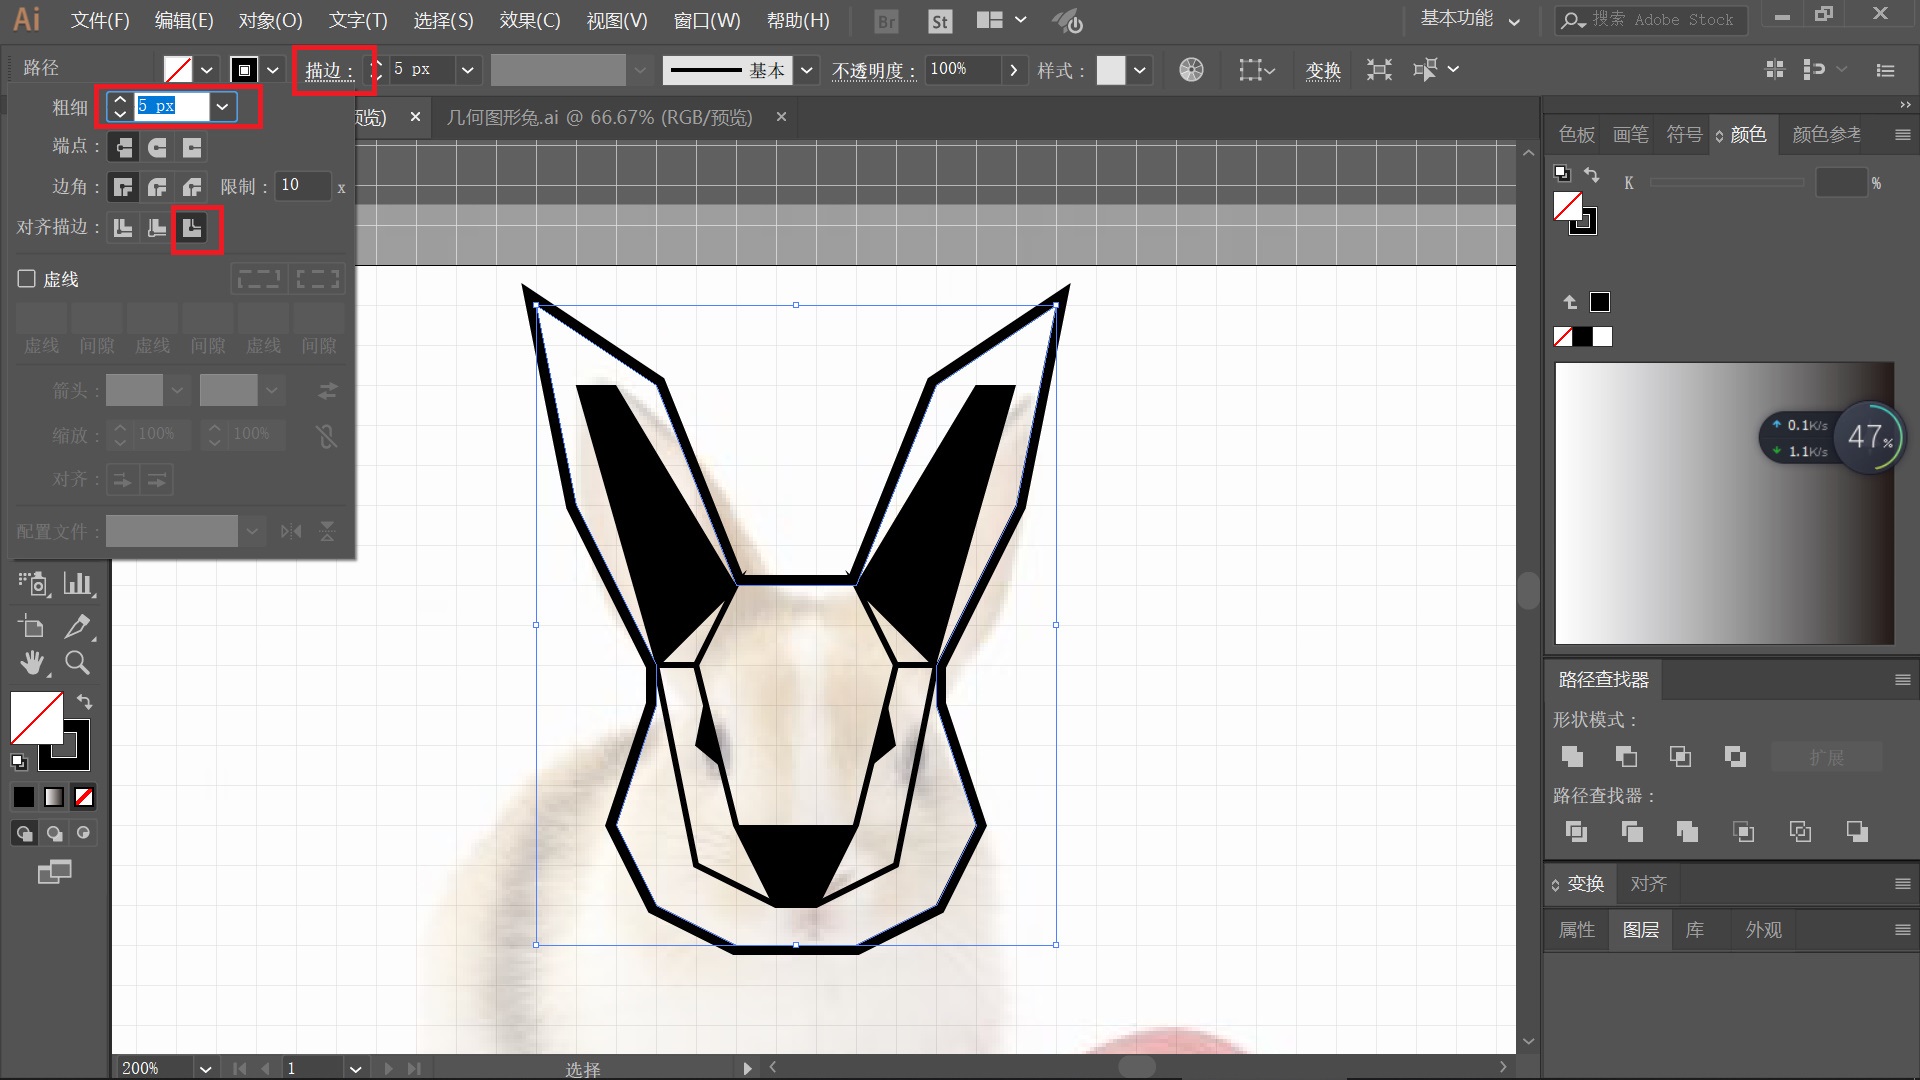
Task: Swap fill and stroke arrow icon
Action: point(85,702)
